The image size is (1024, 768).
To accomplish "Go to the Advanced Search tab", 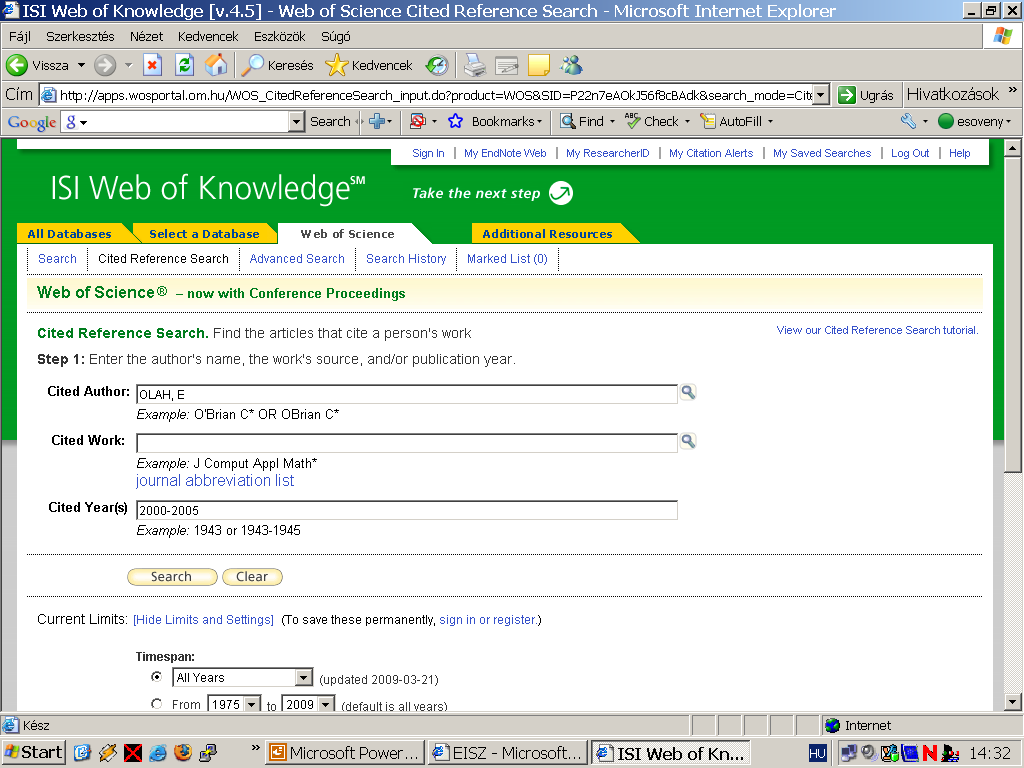I will point(297,259).
